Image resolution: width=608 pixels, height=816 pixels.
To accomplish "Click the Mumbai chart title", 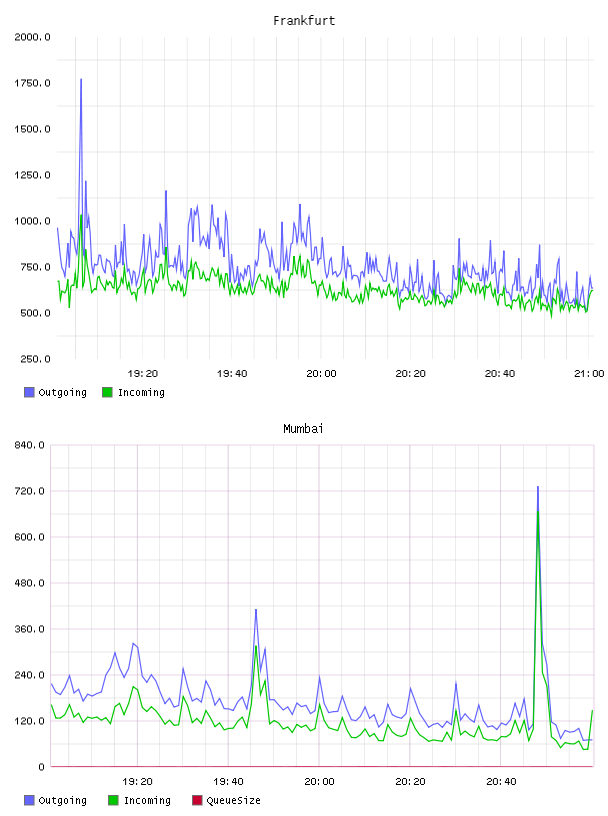I will (303, 429).
